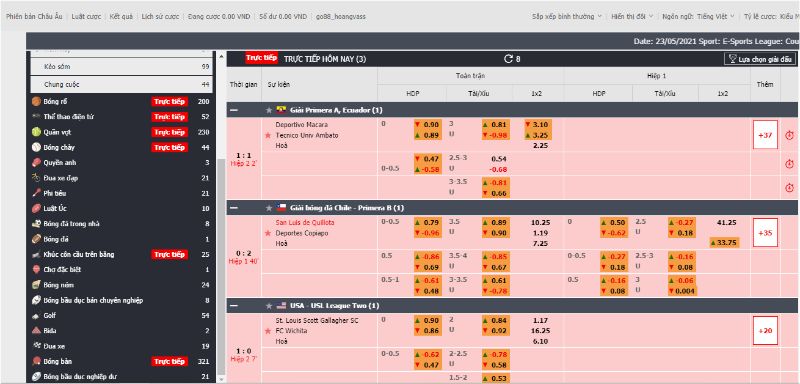Select the basketball Bóng rổ sport icon
Screen dimensions: 800x384
pos(36,101)
